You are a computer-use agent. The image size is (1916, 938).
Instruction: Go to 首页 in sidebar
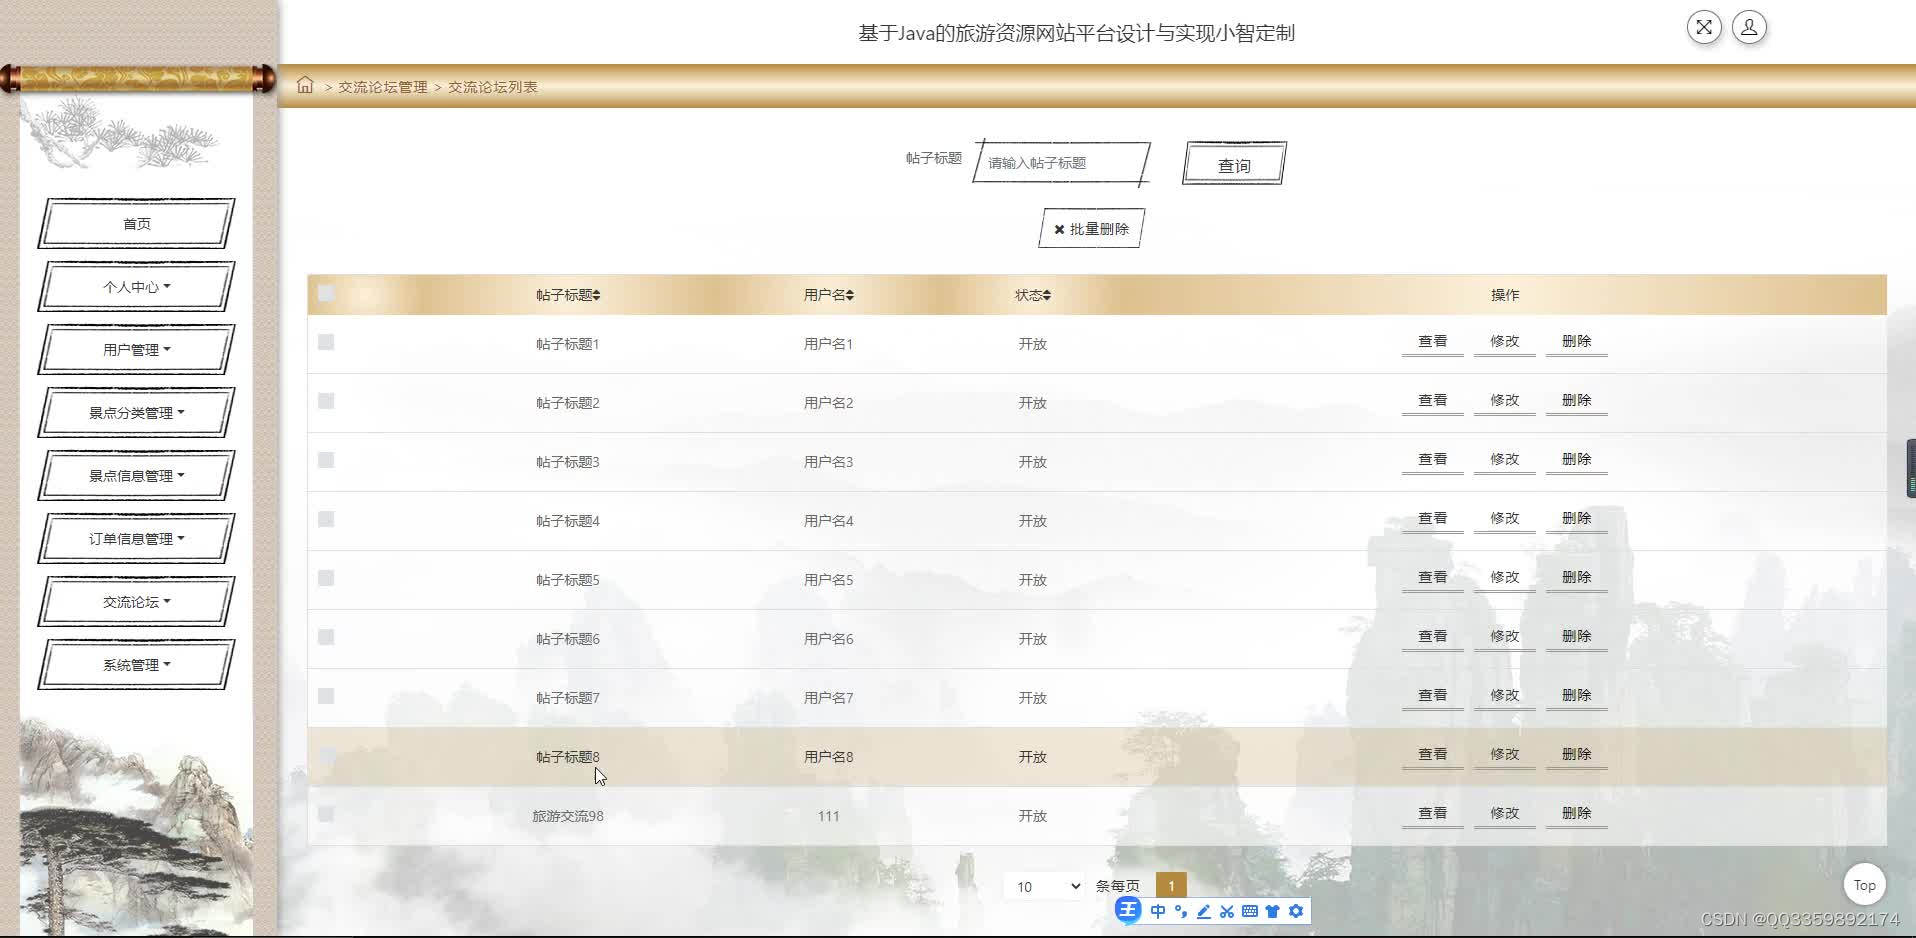pos(137,224)
